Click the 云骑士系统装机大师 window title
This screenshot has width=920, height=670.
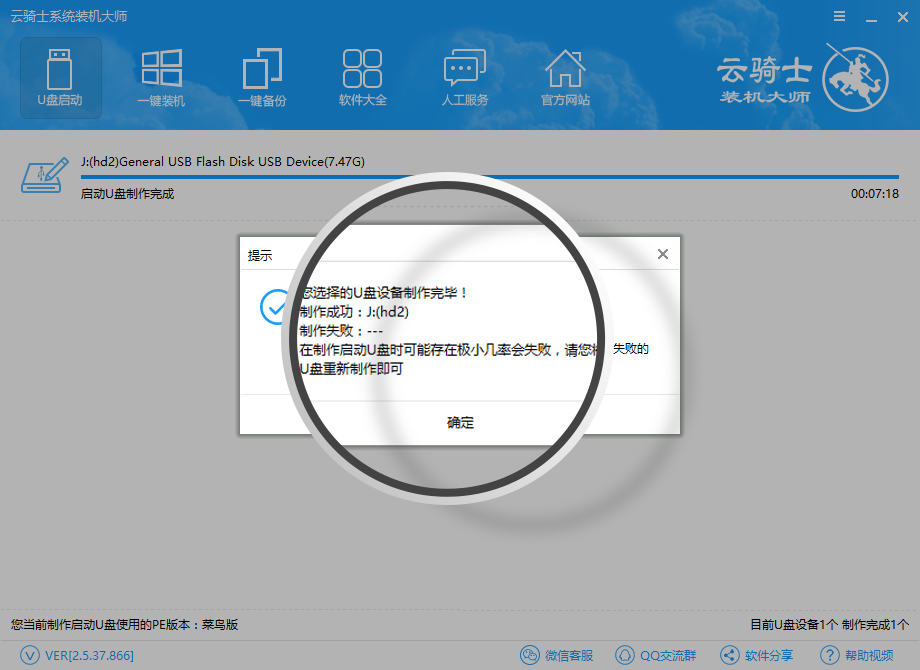click(69, 16)
